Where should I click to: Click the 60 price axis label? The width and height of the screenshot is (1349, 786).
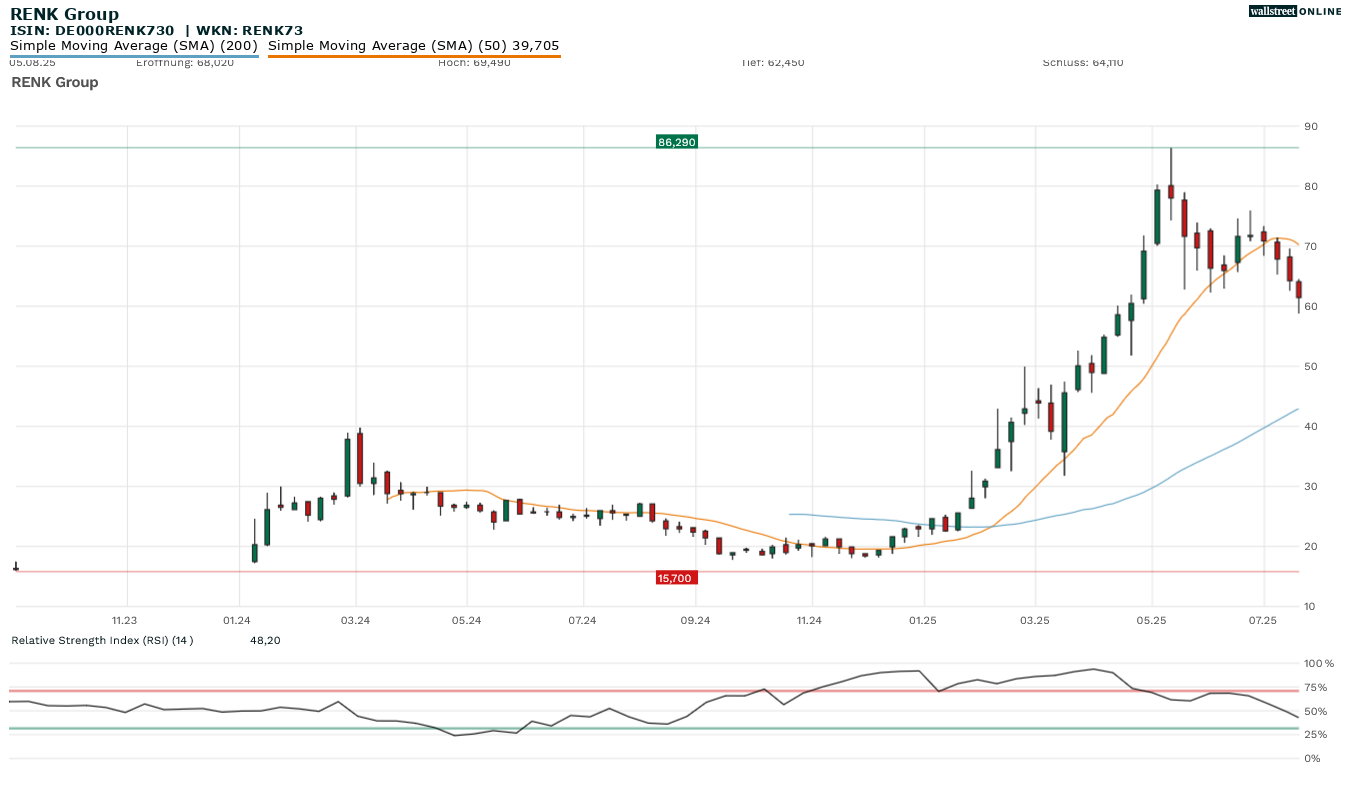point(1311,307)
